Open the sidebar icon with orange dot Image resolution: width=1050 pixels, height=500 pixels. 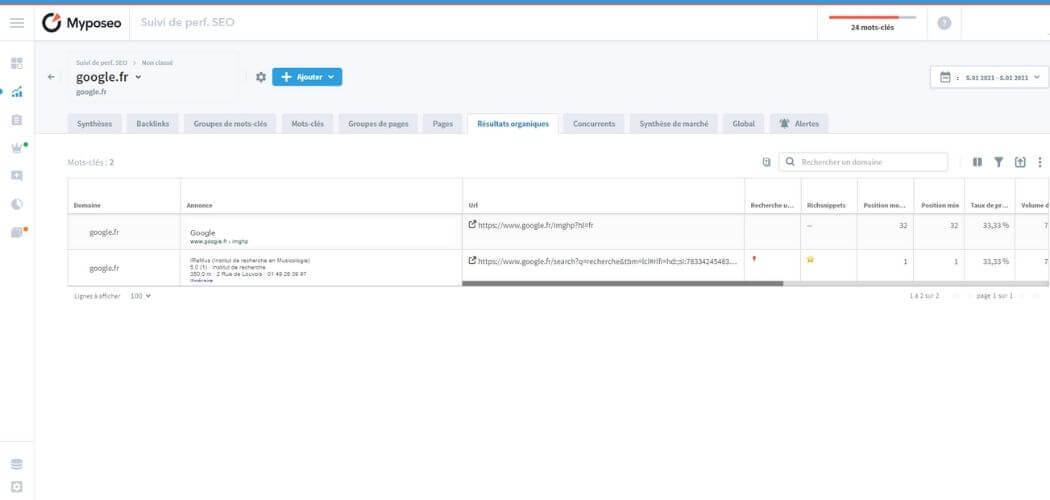(17, 232)
